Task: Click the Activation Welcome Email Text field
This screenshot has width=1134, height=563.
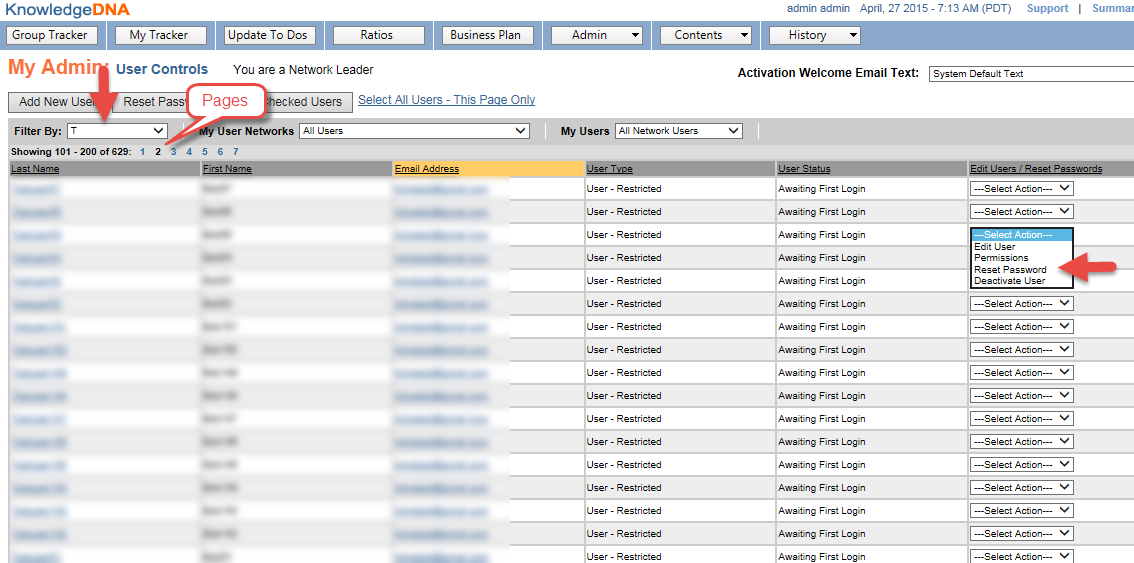Action: tap(1030, 74)
